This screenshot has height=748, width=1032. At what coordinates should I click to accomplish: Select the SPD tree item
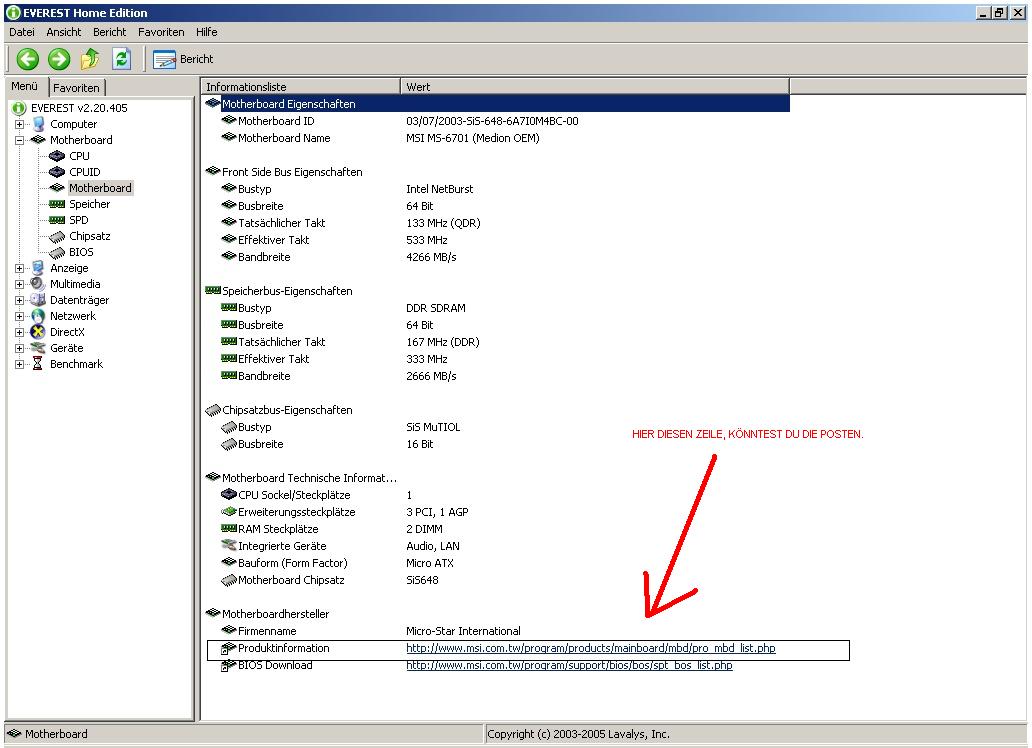[x=78, y=220]
